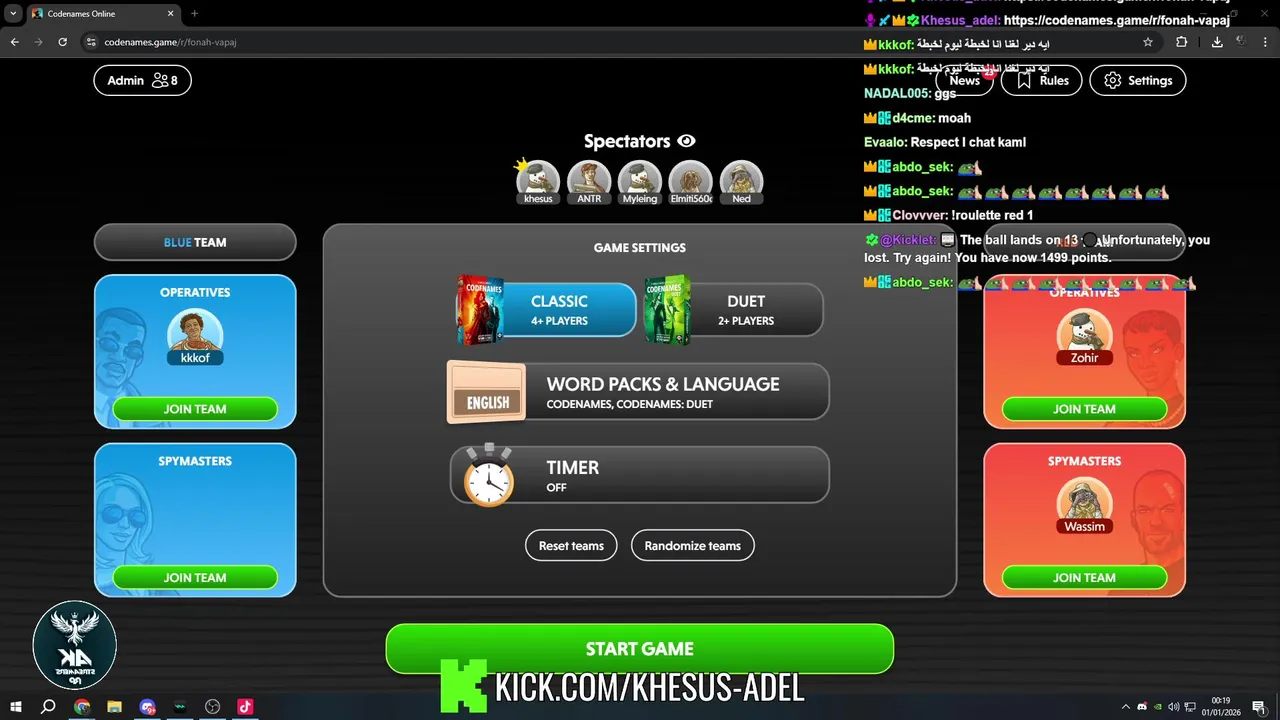Open the Timer setting

638,475
